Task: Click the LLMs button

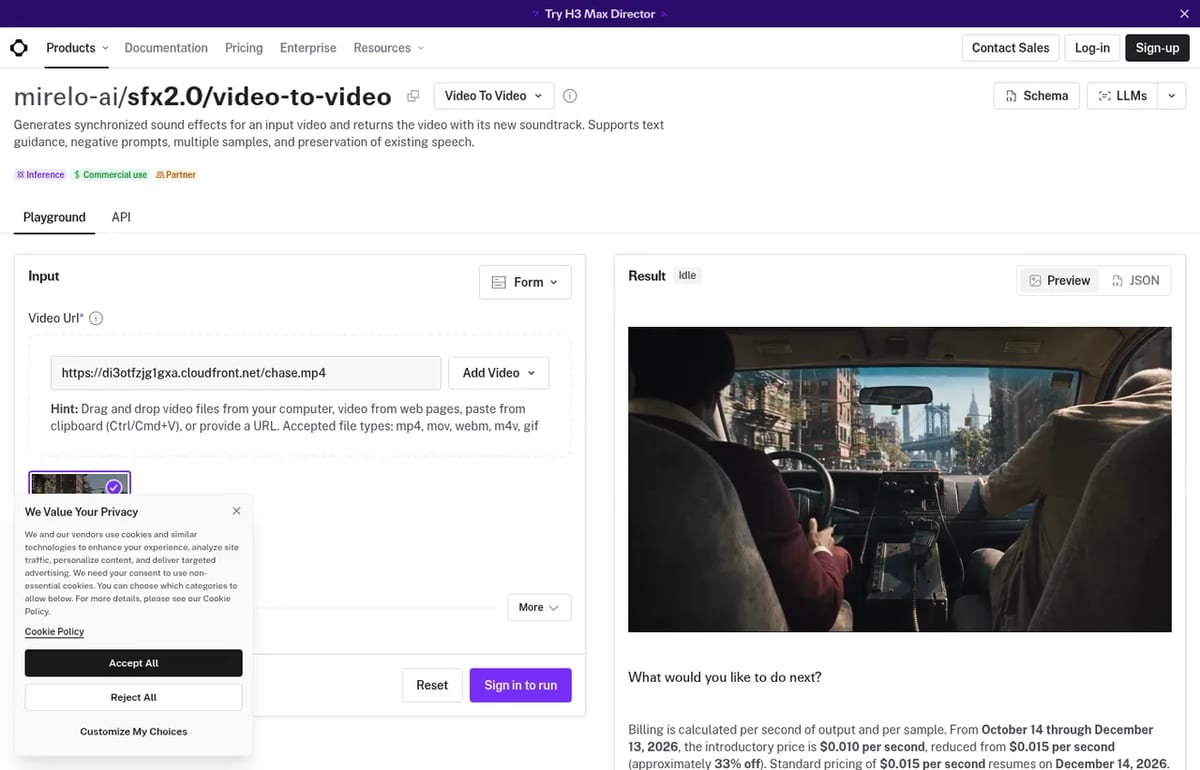Action: [1123, 96]
